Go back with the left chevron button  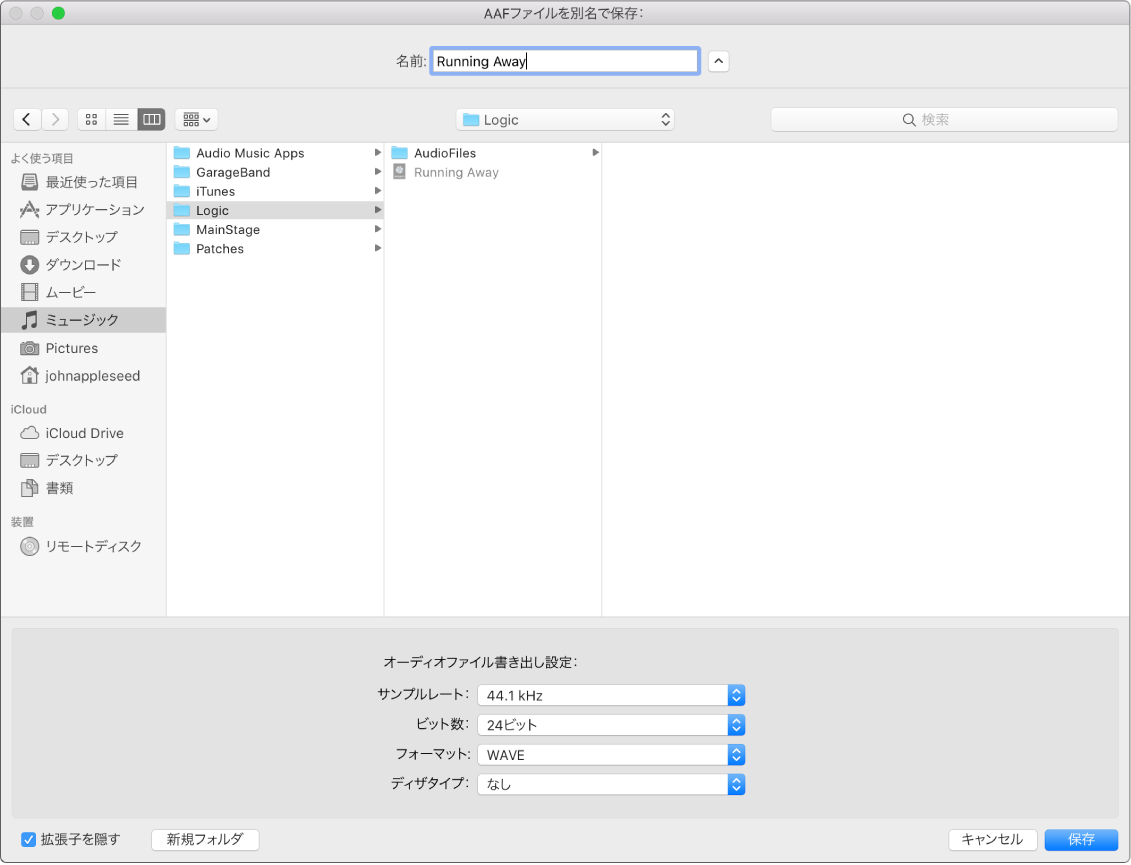click(x=27, y=120)
